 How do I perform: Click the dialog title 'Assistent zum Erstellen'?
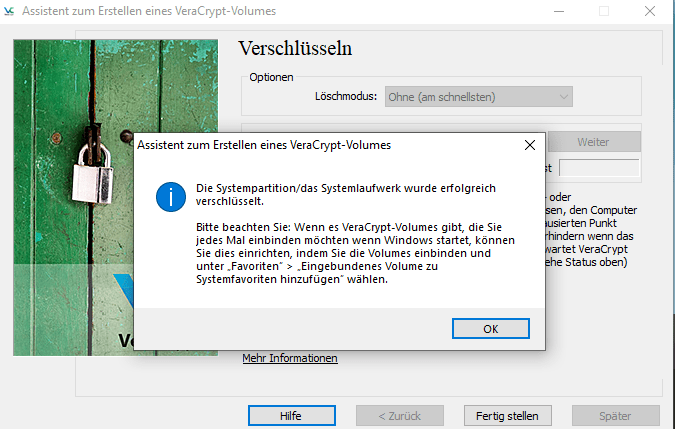tap(264, 145)
